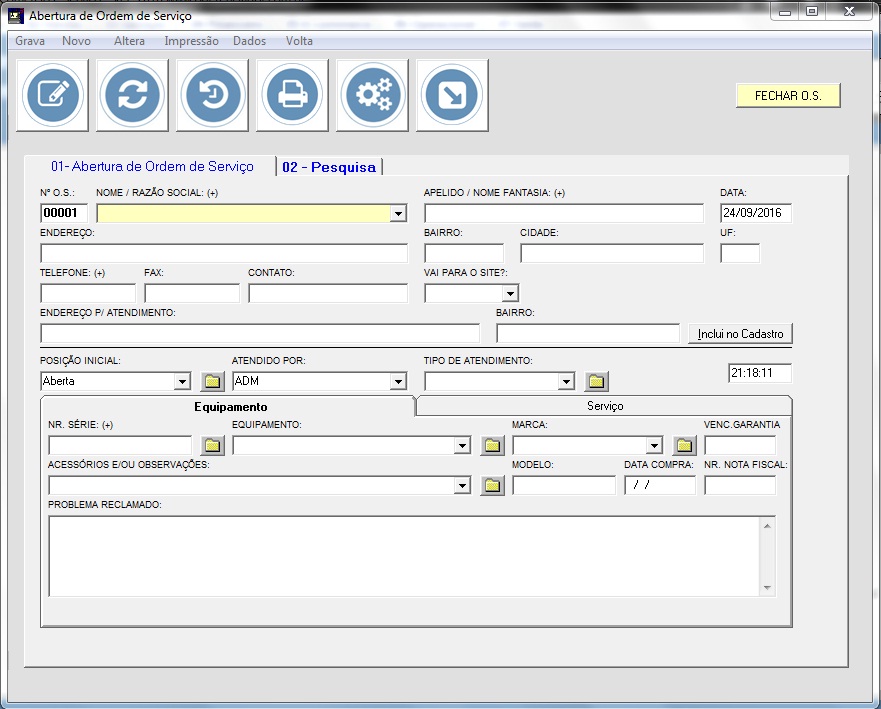Select the Serviço tab
The image size is (881, 709).
click(x=604, y=406)
